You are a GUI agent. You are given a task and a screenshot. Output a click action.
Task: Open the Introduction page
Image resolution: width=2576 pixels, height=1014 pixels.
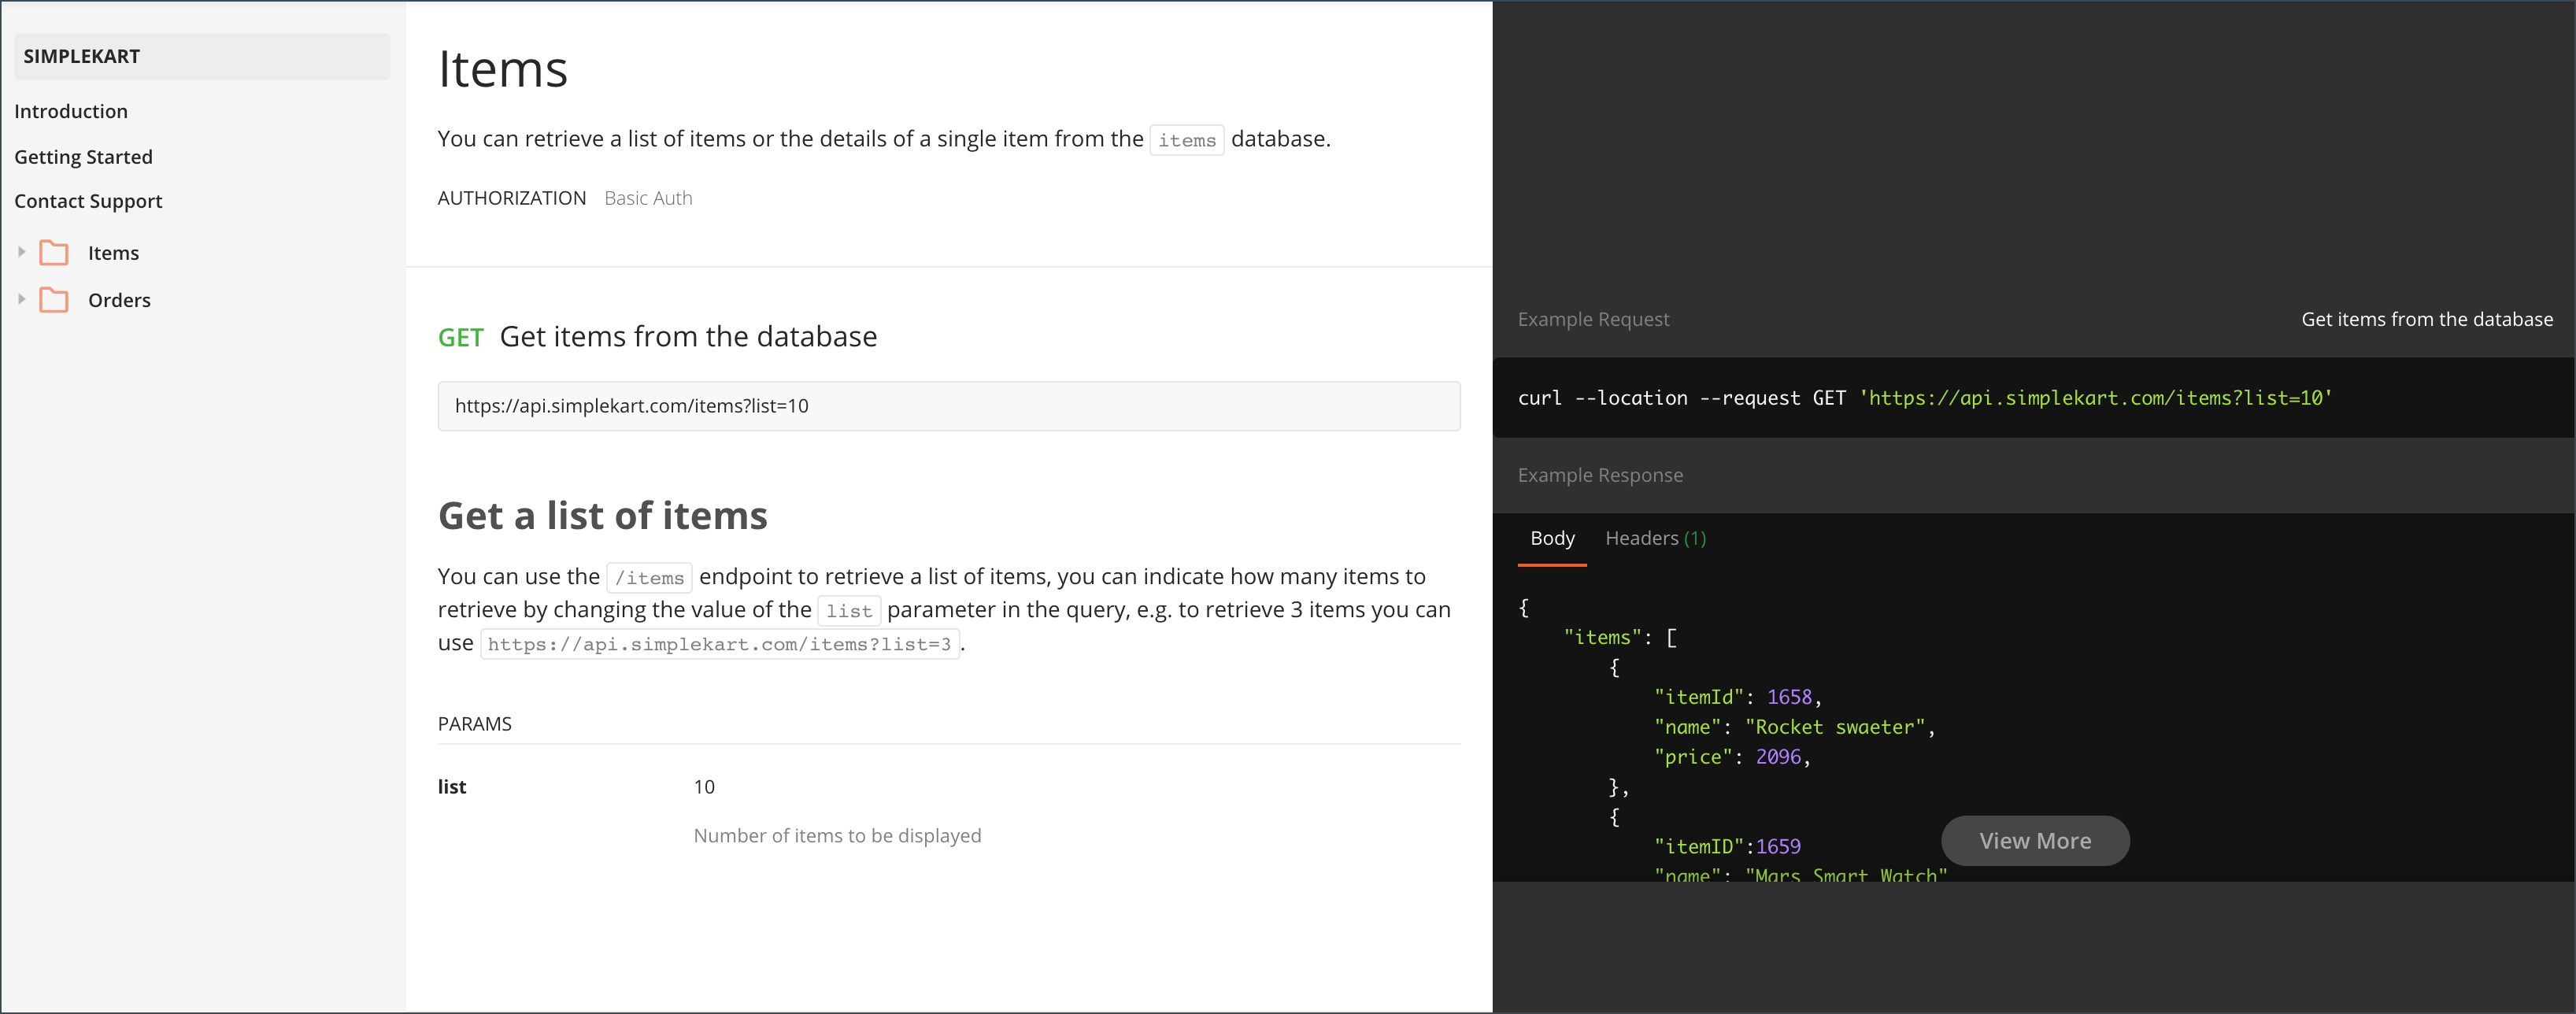tap(71, 111)
